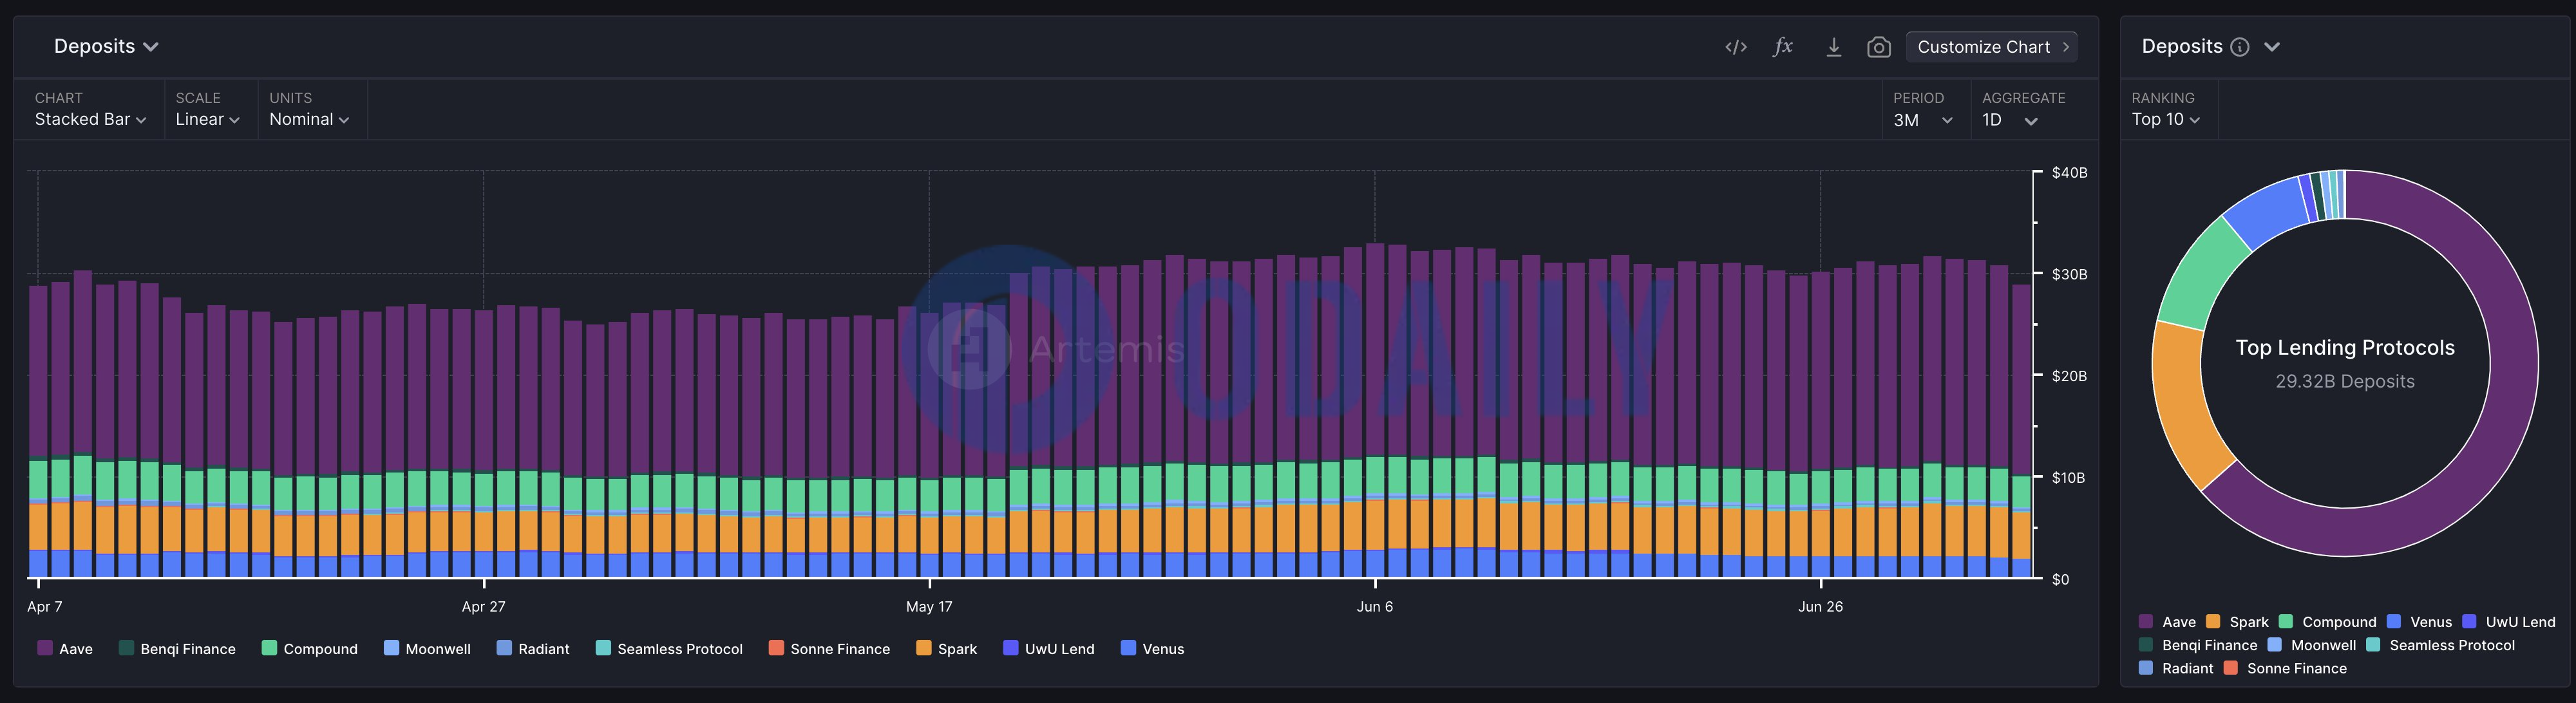Toggle Spark in donut chart legend
The width and height of the screenshot is (2576, 703).
pyautogui.click(x=2237, y=622)
